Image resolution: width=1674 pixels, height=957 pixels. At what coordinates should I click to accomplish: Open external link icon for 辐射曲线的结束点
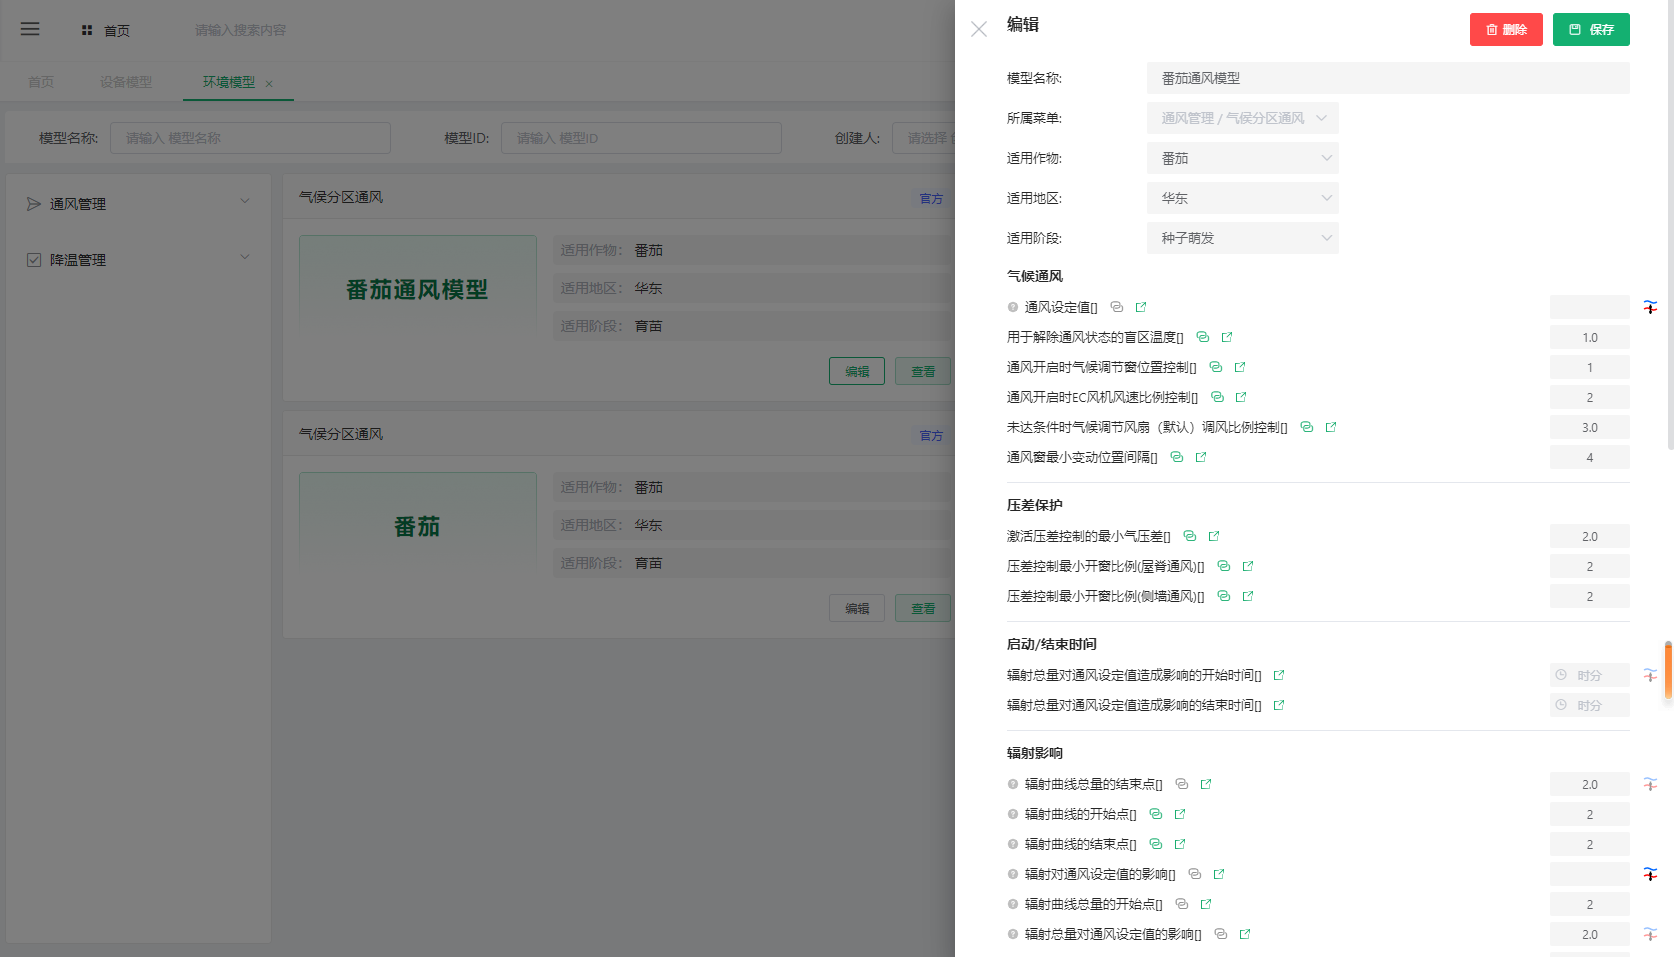coord(1180,844)
